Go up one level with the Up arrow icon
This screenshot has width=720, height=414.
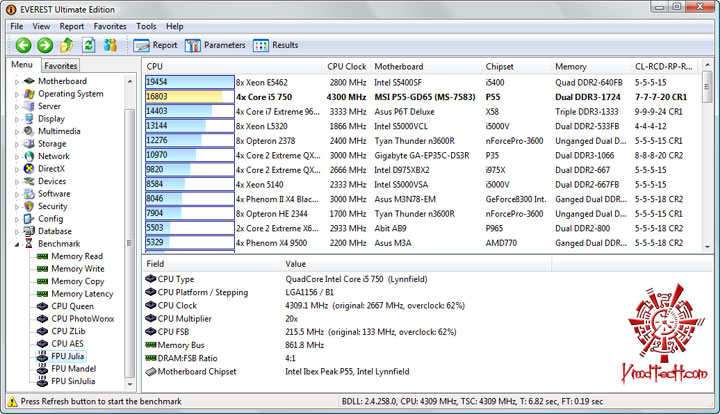pyautogui.click(x=67, y=45)
